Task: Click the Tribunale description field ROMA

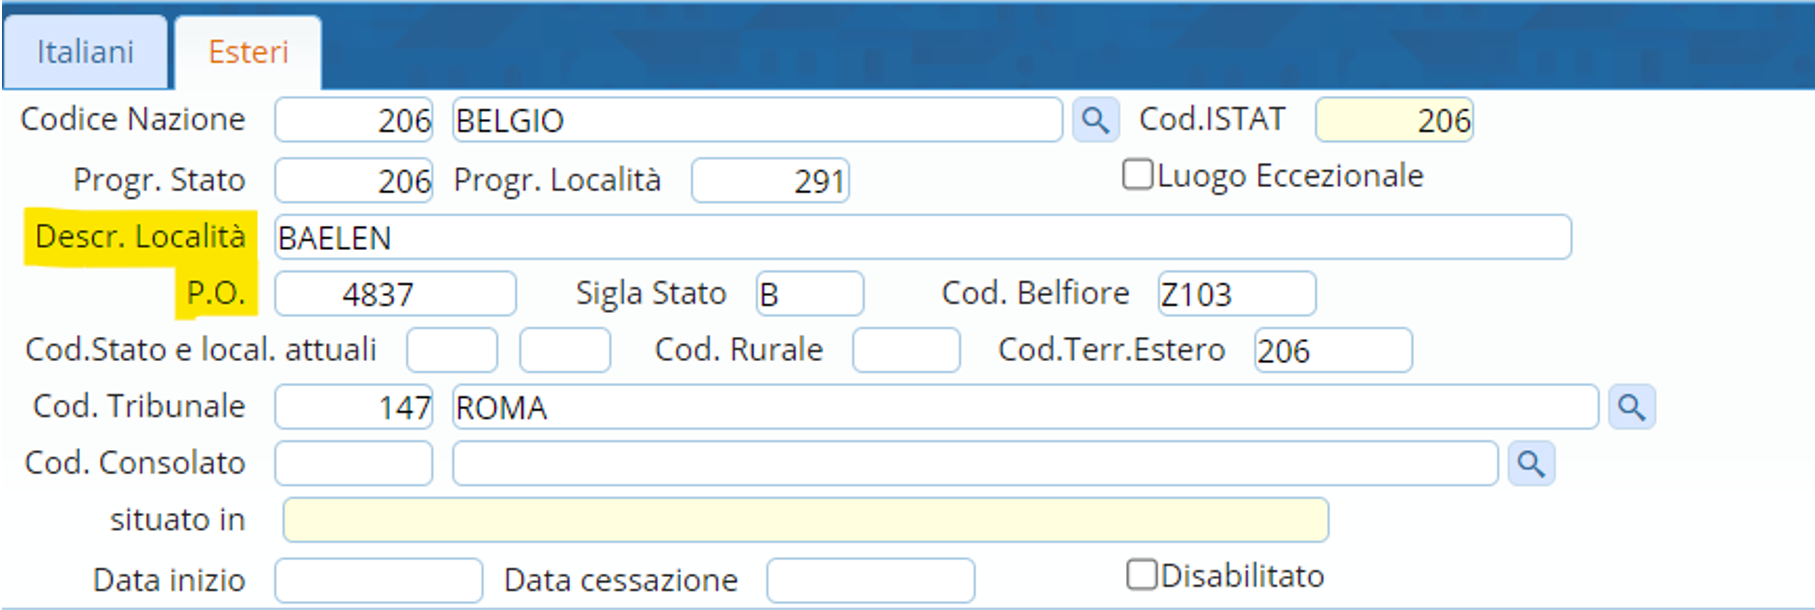Action: click(1024, 407)
